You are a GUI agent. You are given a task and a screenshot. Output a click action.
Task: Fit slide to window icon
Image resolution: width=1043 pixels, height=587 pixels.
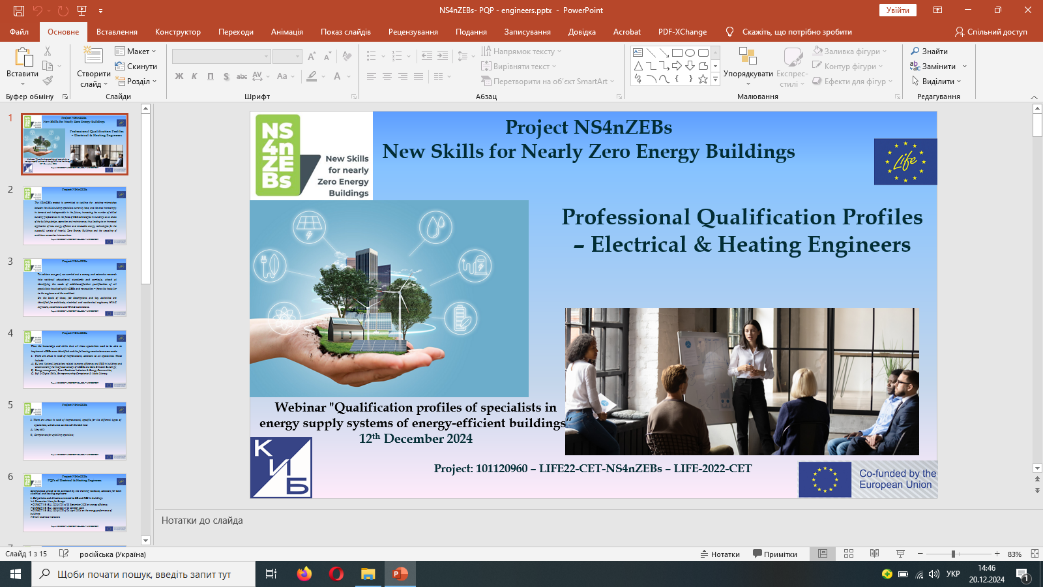click(x=1034, y=554)
